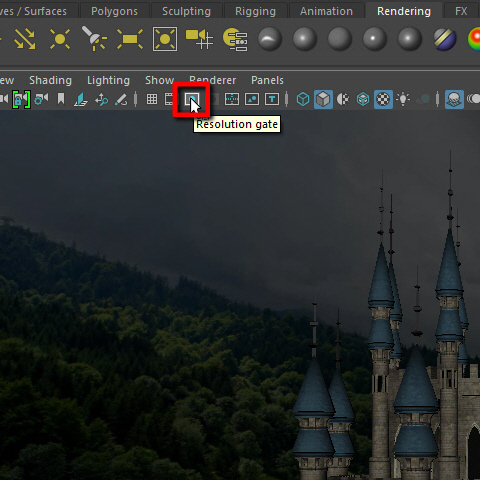This screenshot has height=480, width=480.
Task: Open the Lighting panel menu
Action: (108, 80)
